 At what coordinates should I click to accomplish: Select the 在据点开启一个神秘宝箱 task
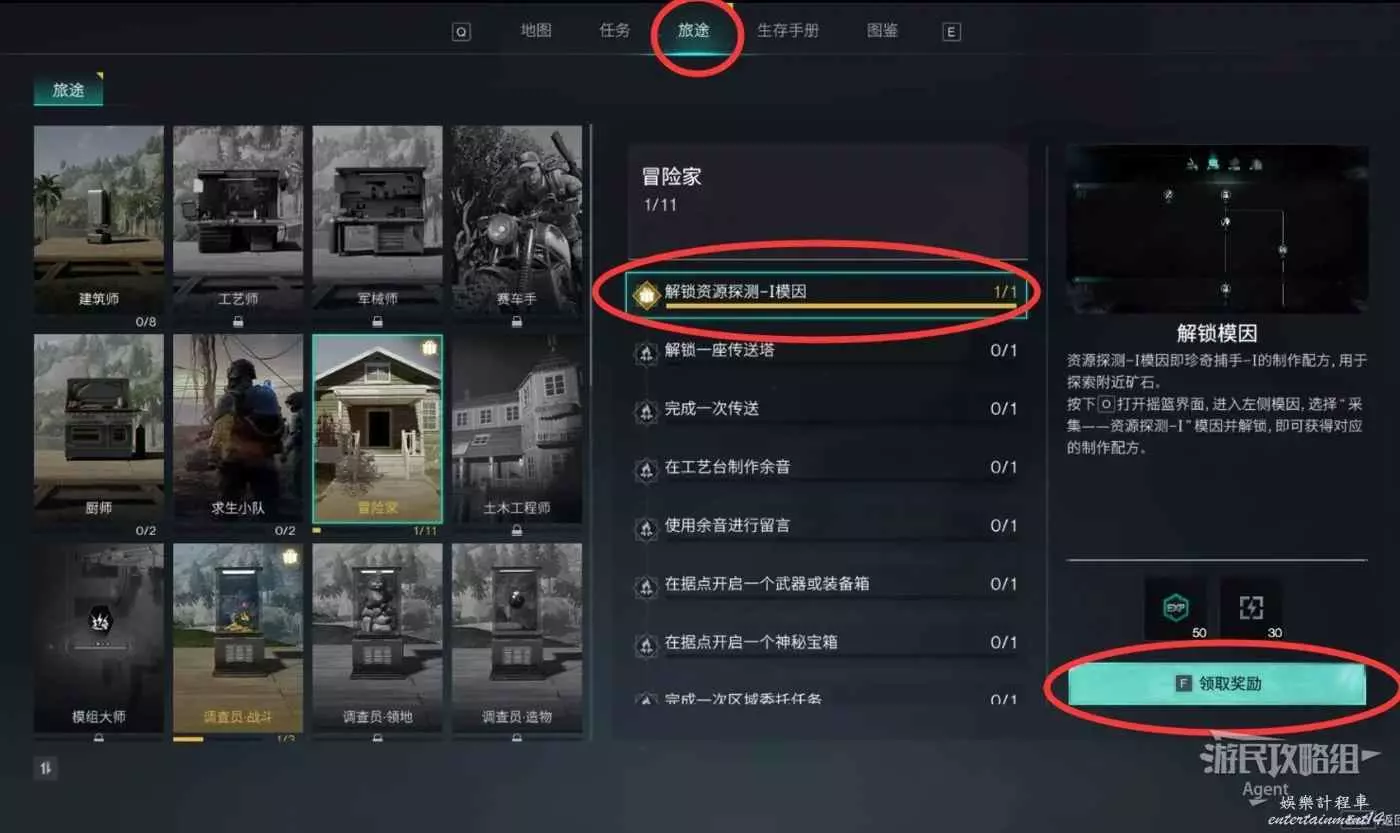tap(825, 642)
